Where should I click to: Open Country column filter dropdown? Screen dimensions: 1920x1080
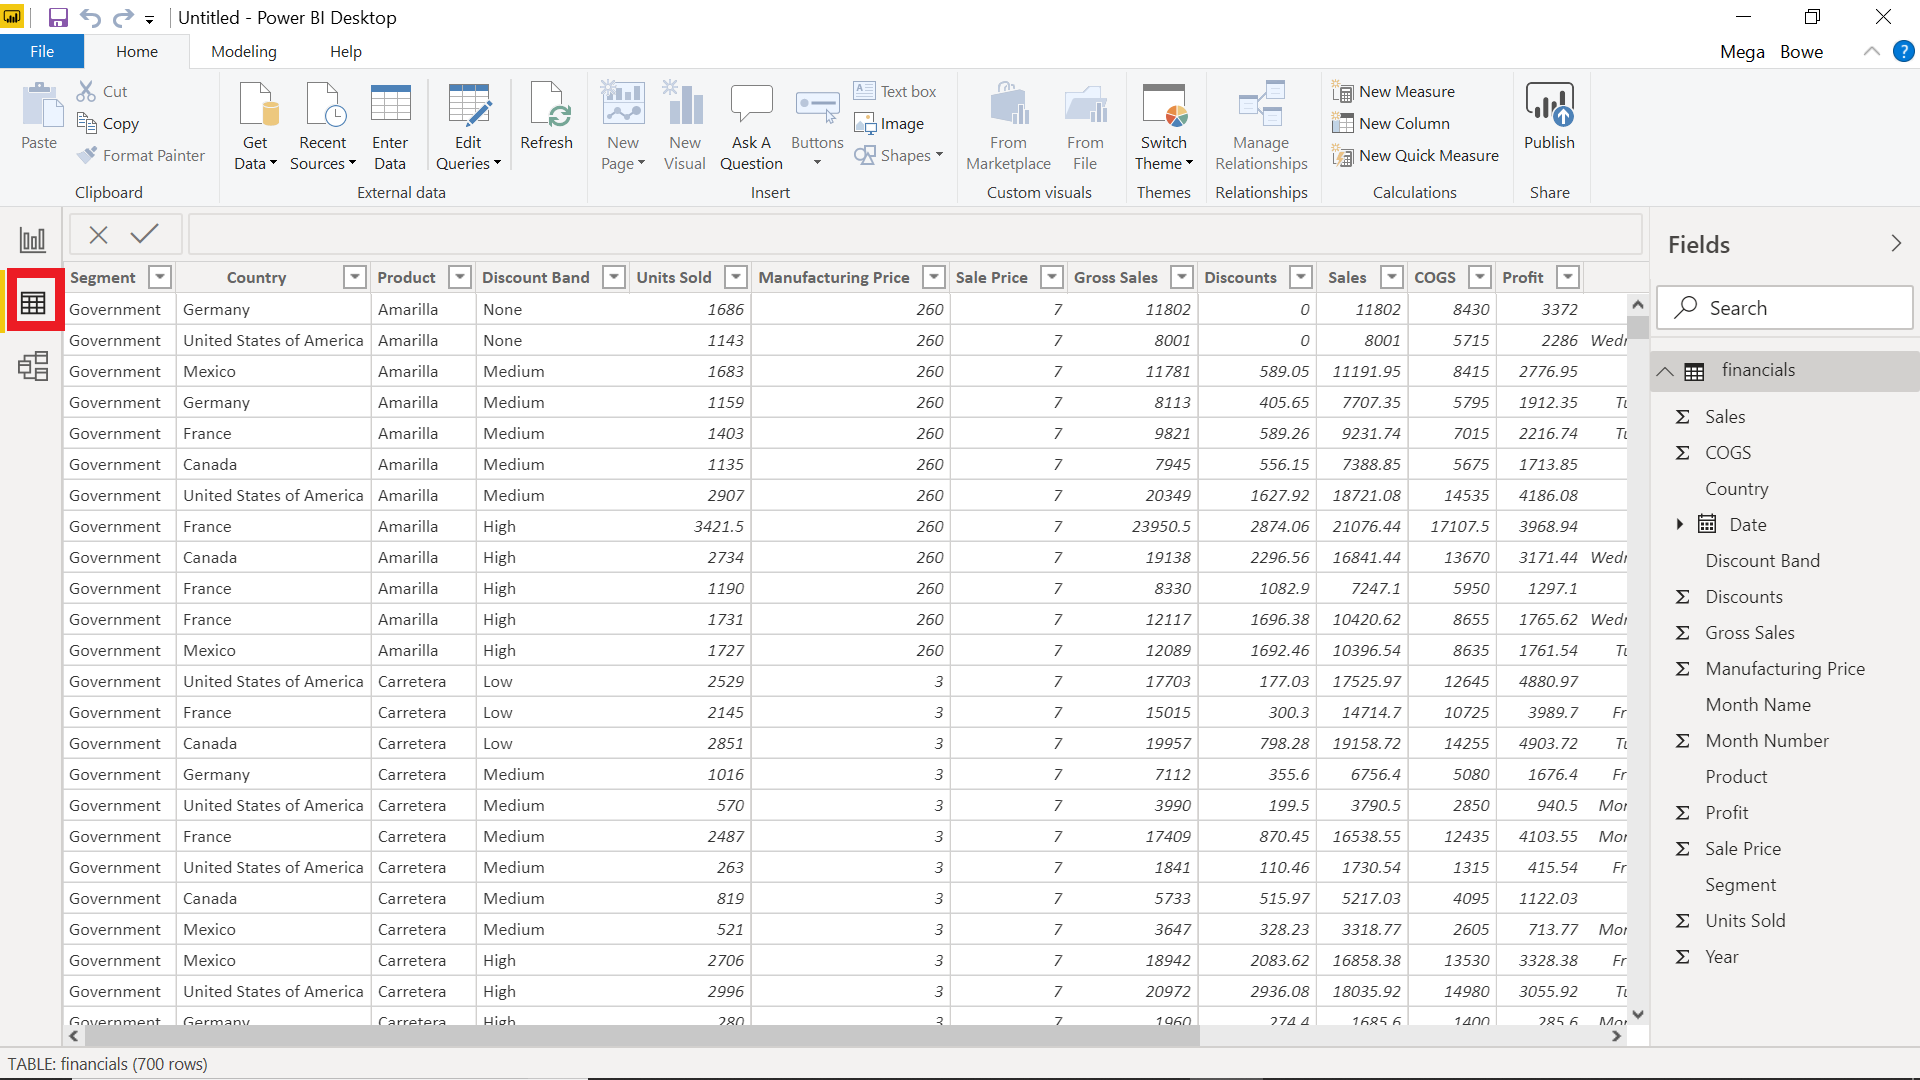click(354, 277)
